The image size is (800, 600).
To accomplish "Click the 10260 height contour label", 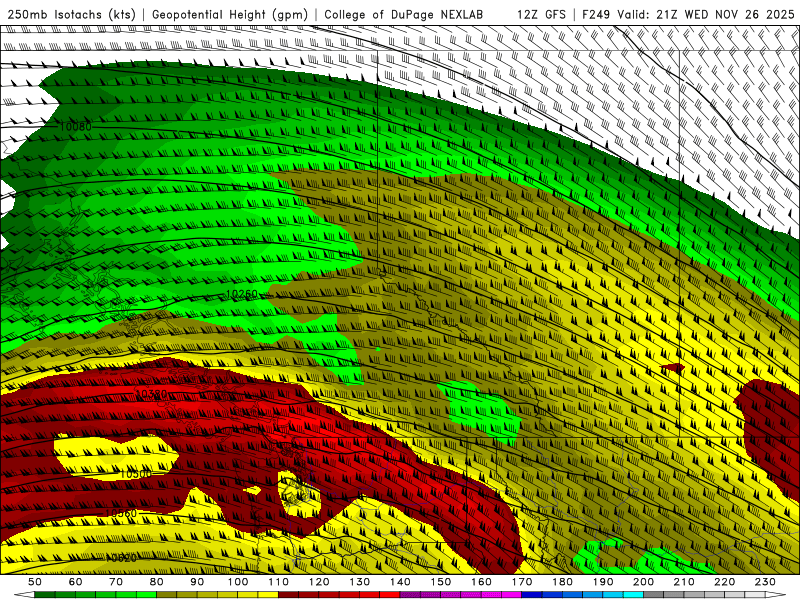I will pyautogui.click(x=241, y=294).
